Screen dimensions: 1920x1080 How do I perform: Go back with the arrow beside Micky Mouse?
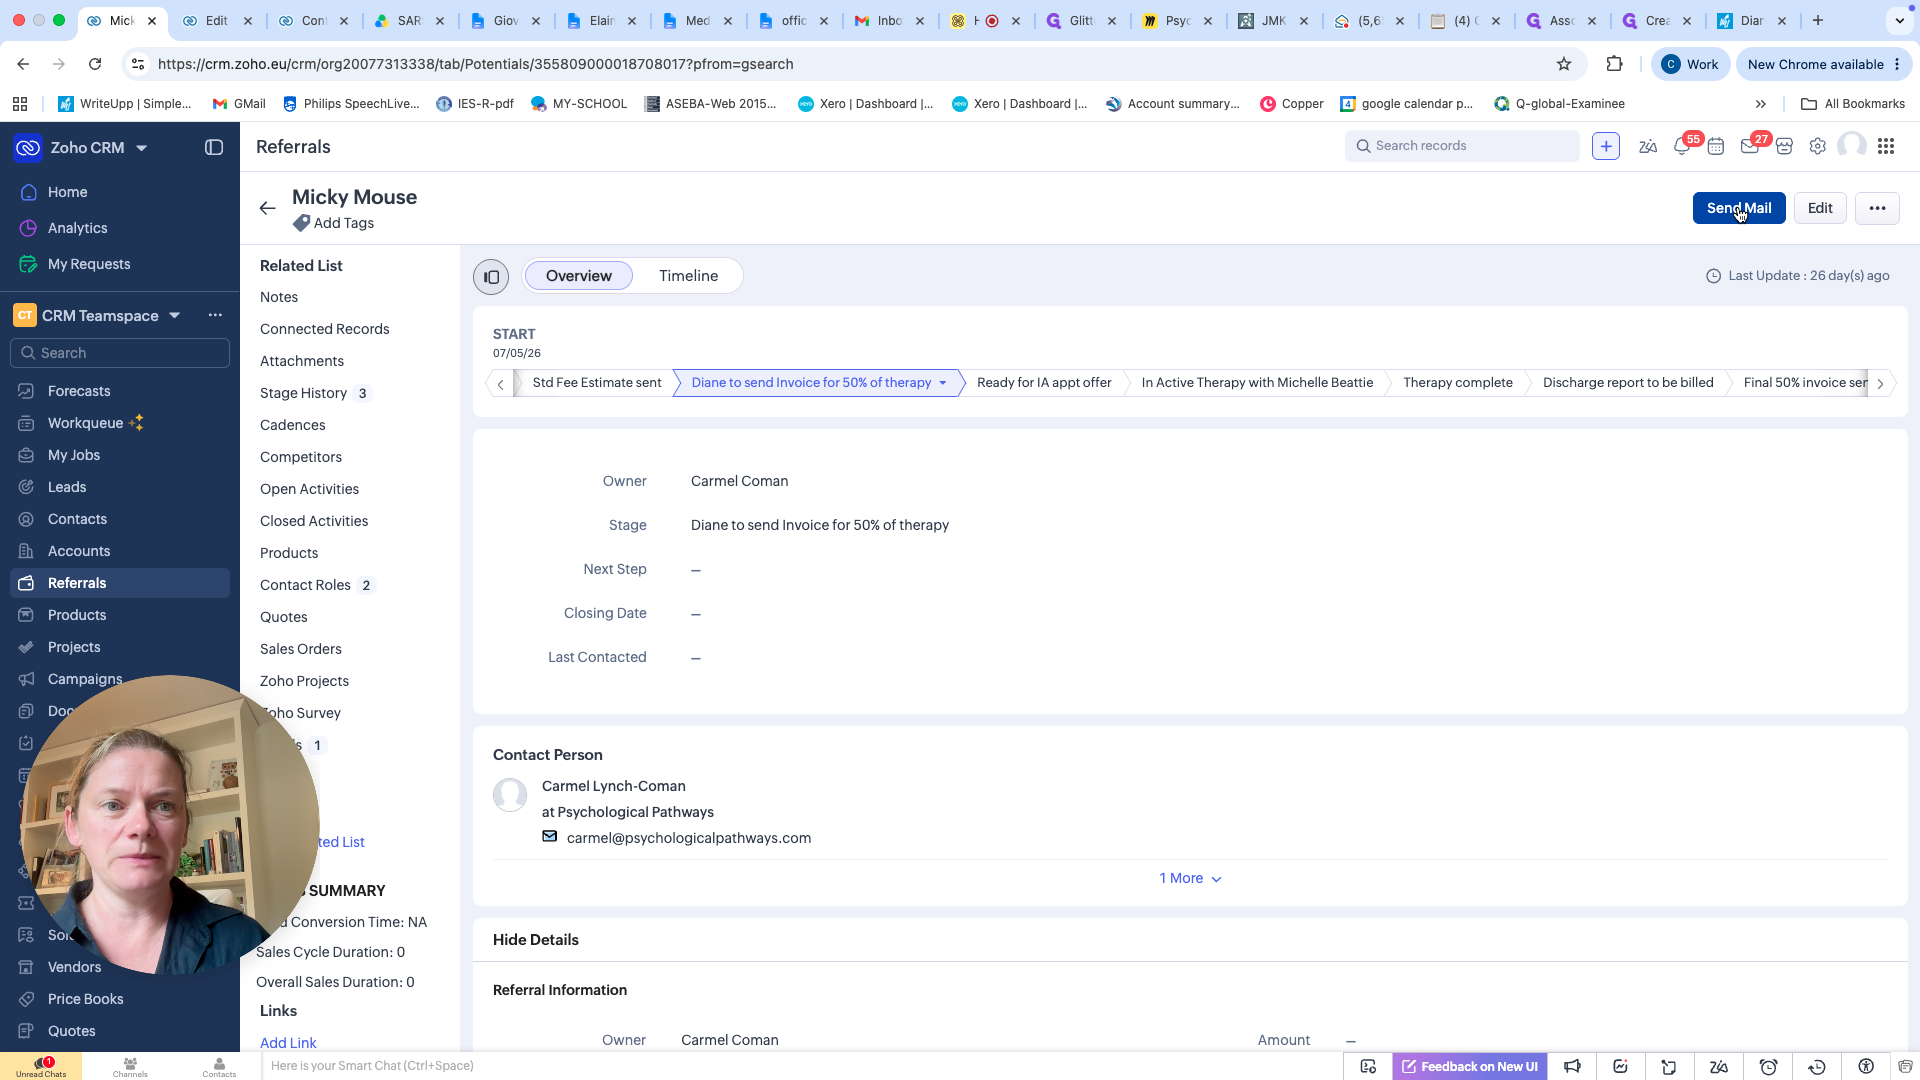coord(267,208)
